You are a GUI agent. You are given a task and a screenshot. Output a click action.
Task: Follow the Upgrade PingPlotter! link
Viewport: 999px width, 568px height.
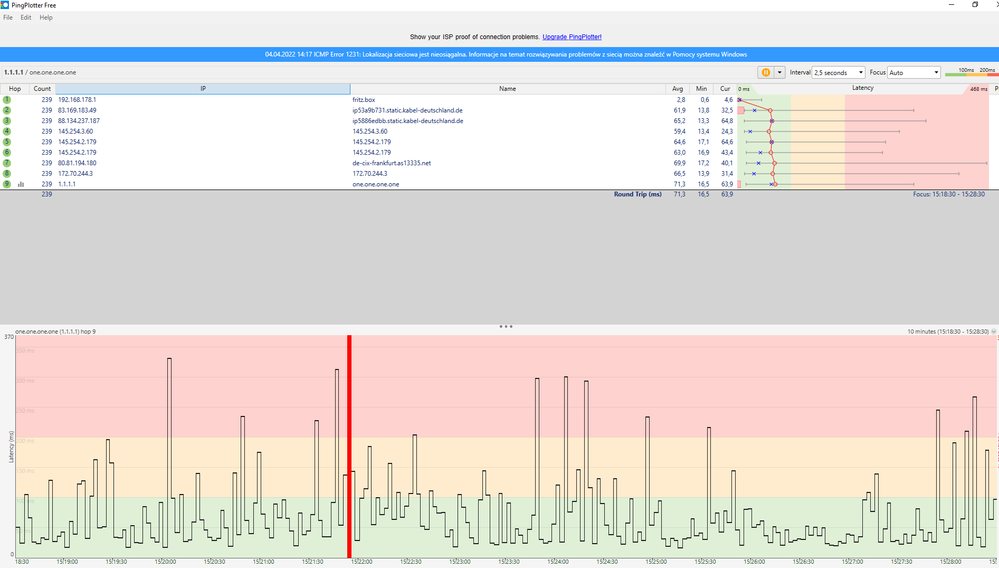571,37
